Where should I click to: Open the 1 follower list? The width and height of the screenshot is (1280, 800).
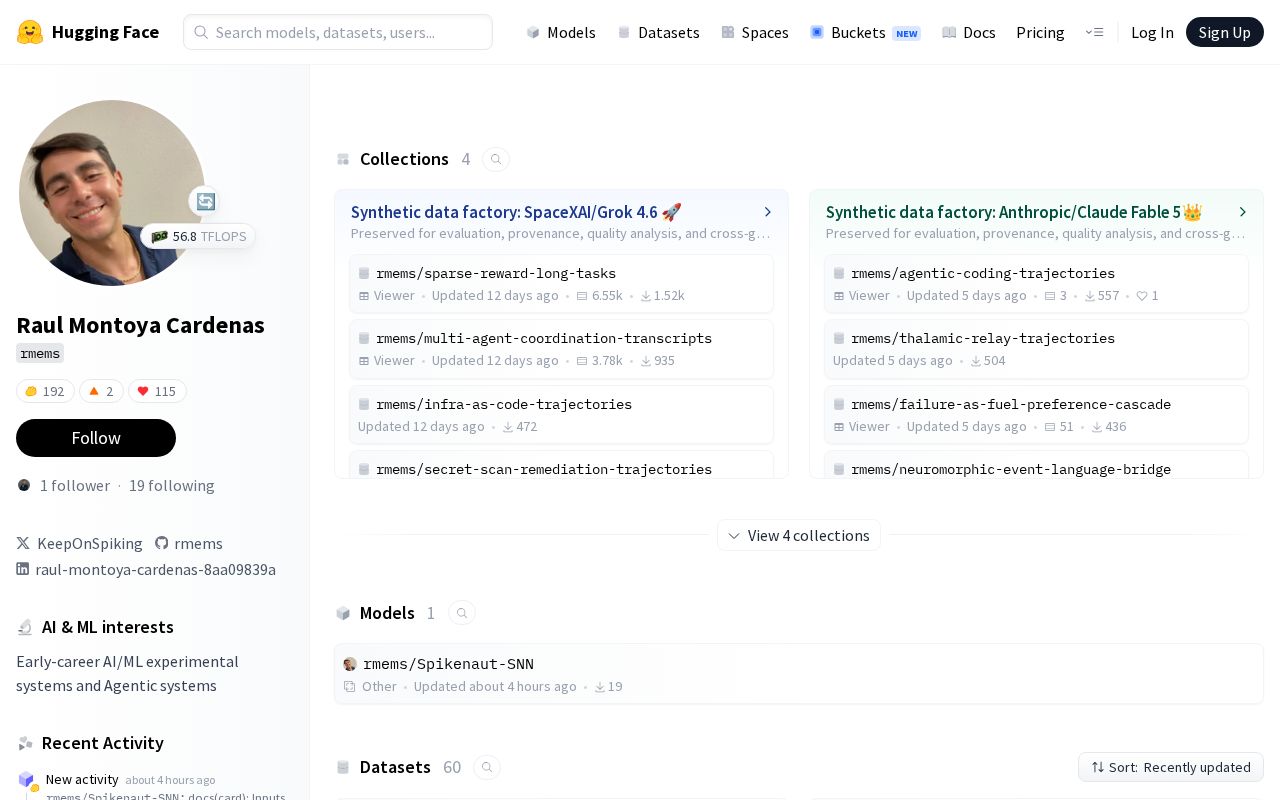(x=75, y=485)
